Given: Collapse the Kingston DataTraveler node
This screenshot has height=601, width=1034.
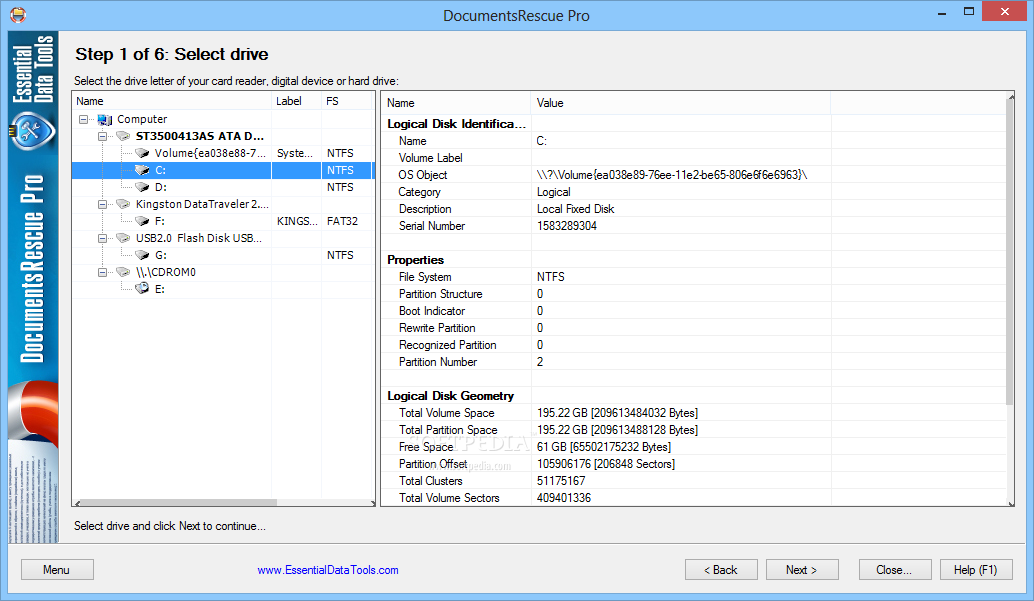Looking at the screenshot, I should (102, 205).
